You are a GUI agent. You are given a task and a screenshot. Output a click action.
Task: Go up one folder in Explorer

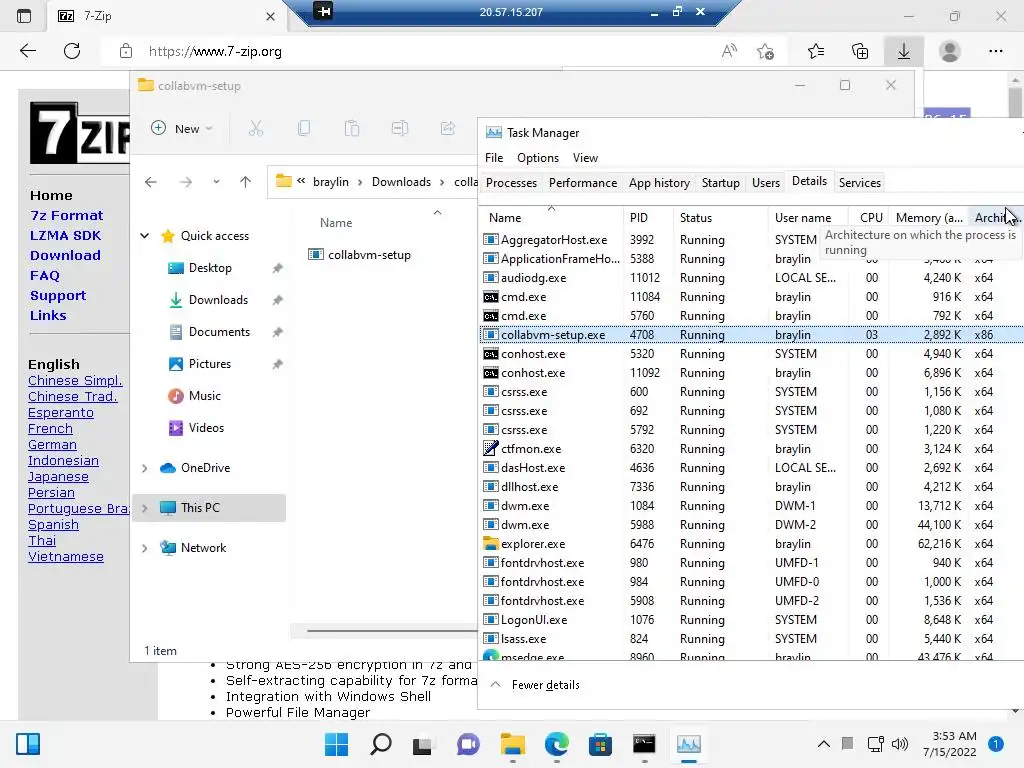pos(246,182)
